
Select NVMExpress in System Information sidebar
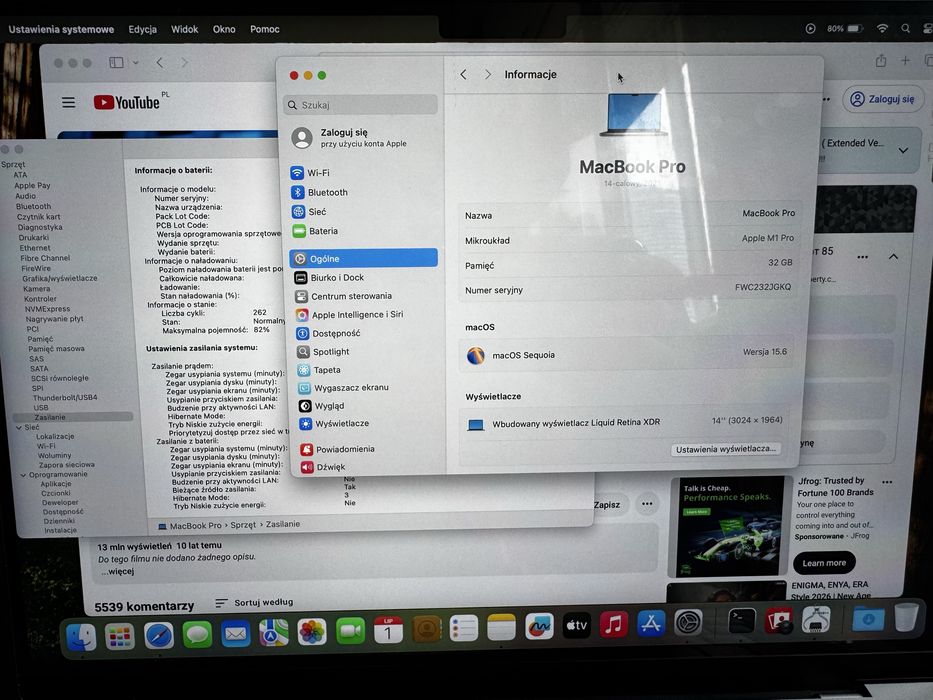click(47, 309)
